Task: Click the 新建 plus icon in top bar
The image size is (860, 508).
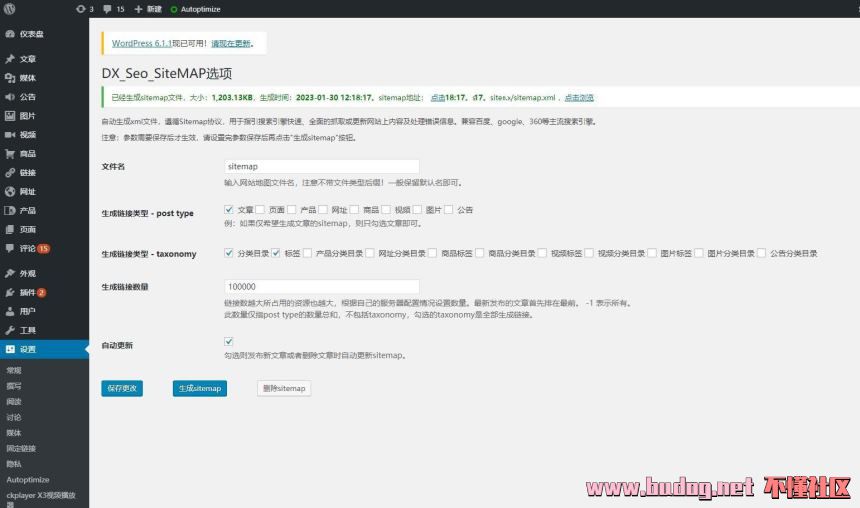Action: [138, 9]
